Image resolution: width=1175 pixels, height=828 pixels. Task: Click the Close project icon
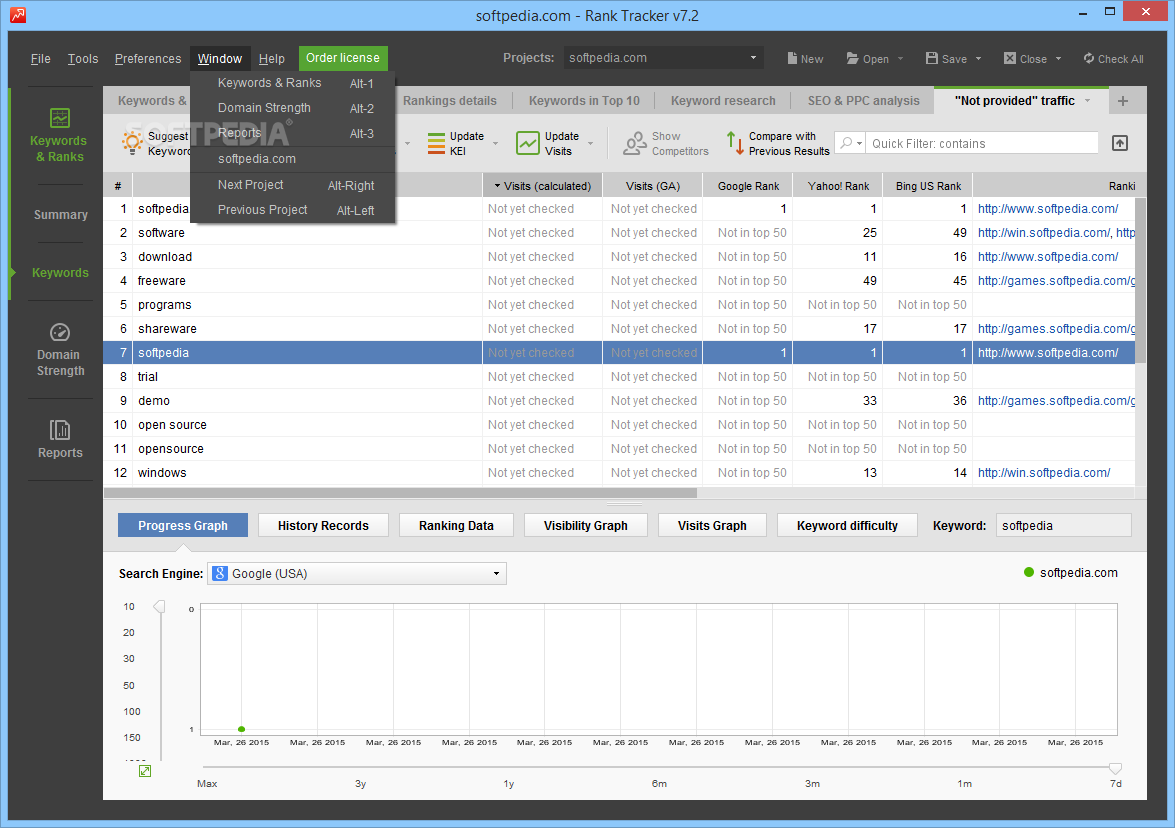coord(1009,58)
